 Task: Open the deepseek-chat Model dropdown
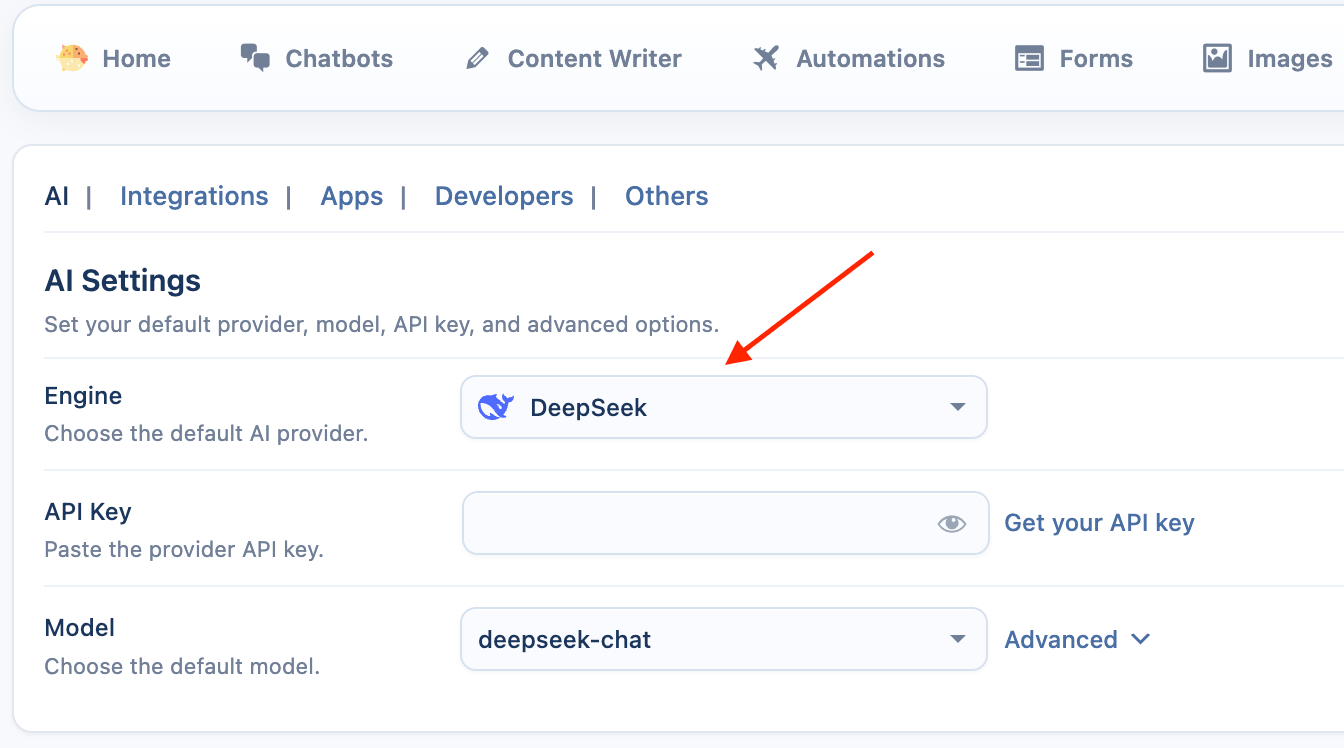(x=723, y=639)
